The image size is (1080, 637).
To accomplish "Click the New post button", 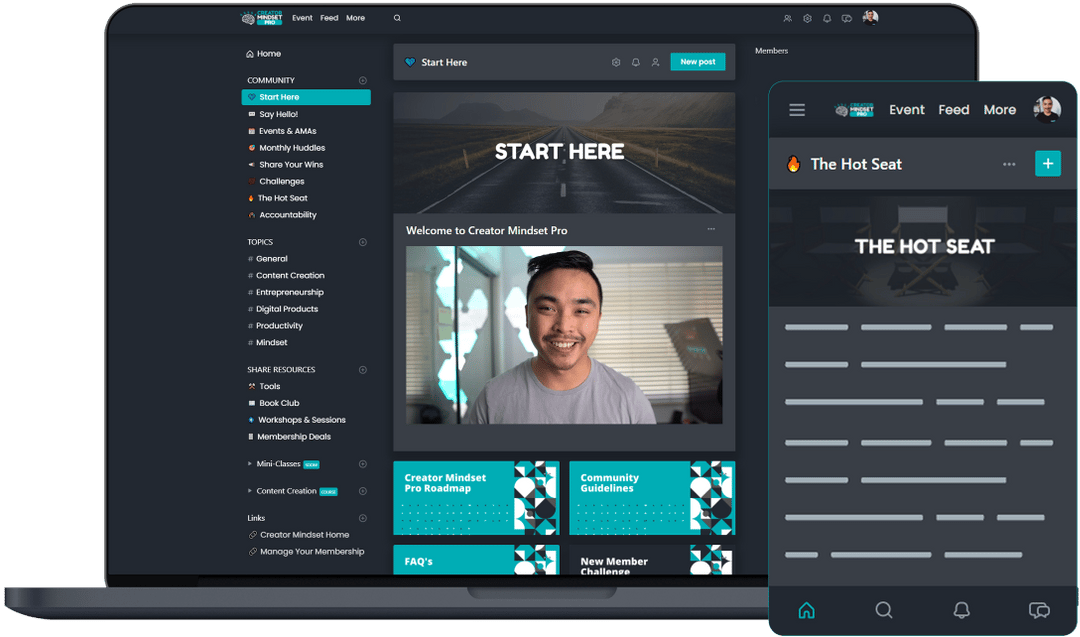I will point(697,62).
